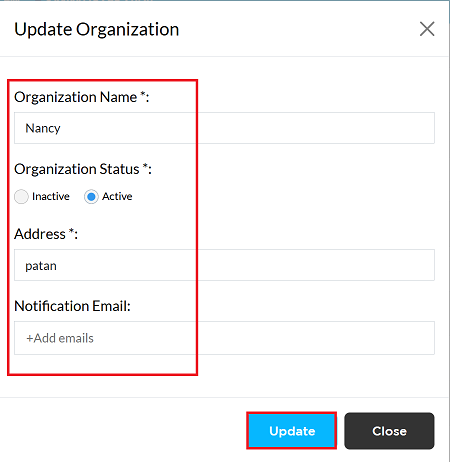Place cursor in the 'Nancy' text

click(x=43, y=128)
